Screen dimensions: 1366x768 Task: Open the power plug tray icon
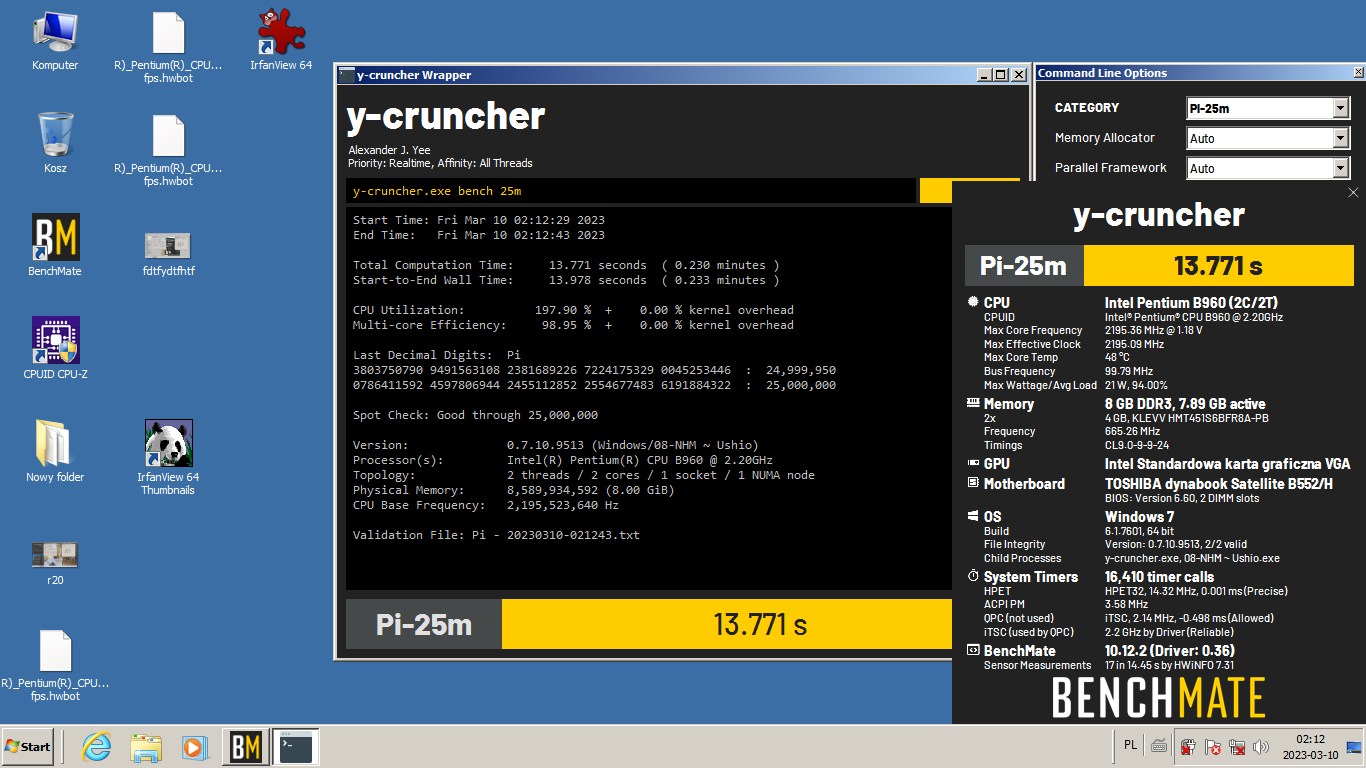click(x=1188, y=746)
